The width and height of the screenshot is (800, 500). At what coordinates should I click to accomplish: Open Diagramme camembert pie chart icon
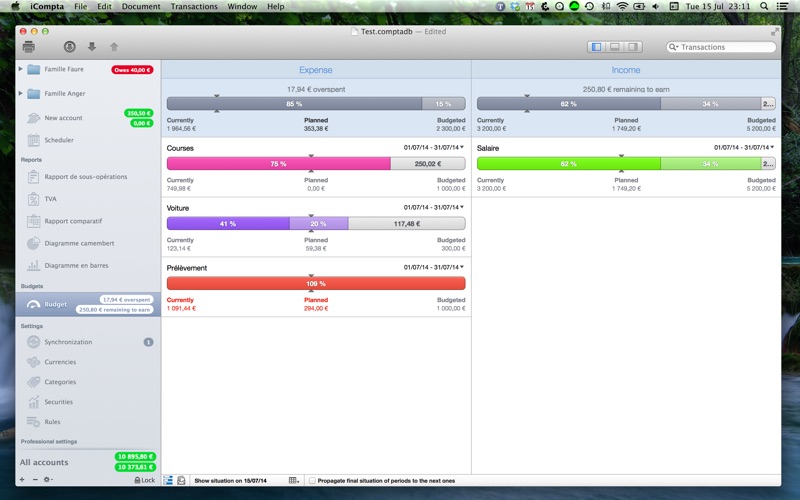click(34, 243)
